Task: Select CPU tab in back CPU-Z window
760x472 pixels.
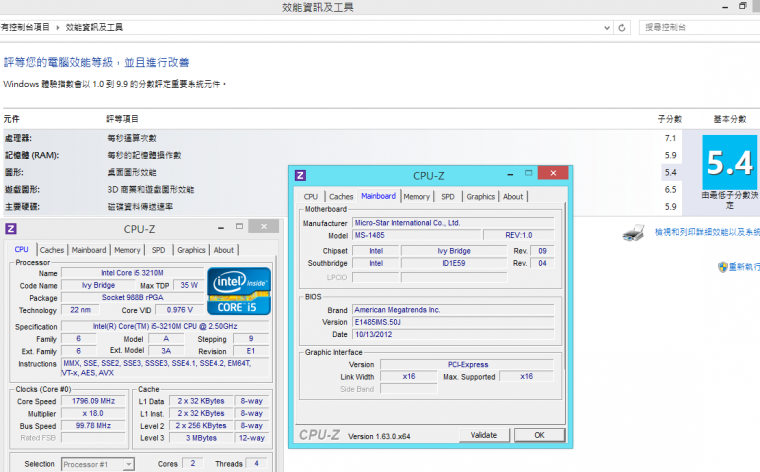Action: 21,249
